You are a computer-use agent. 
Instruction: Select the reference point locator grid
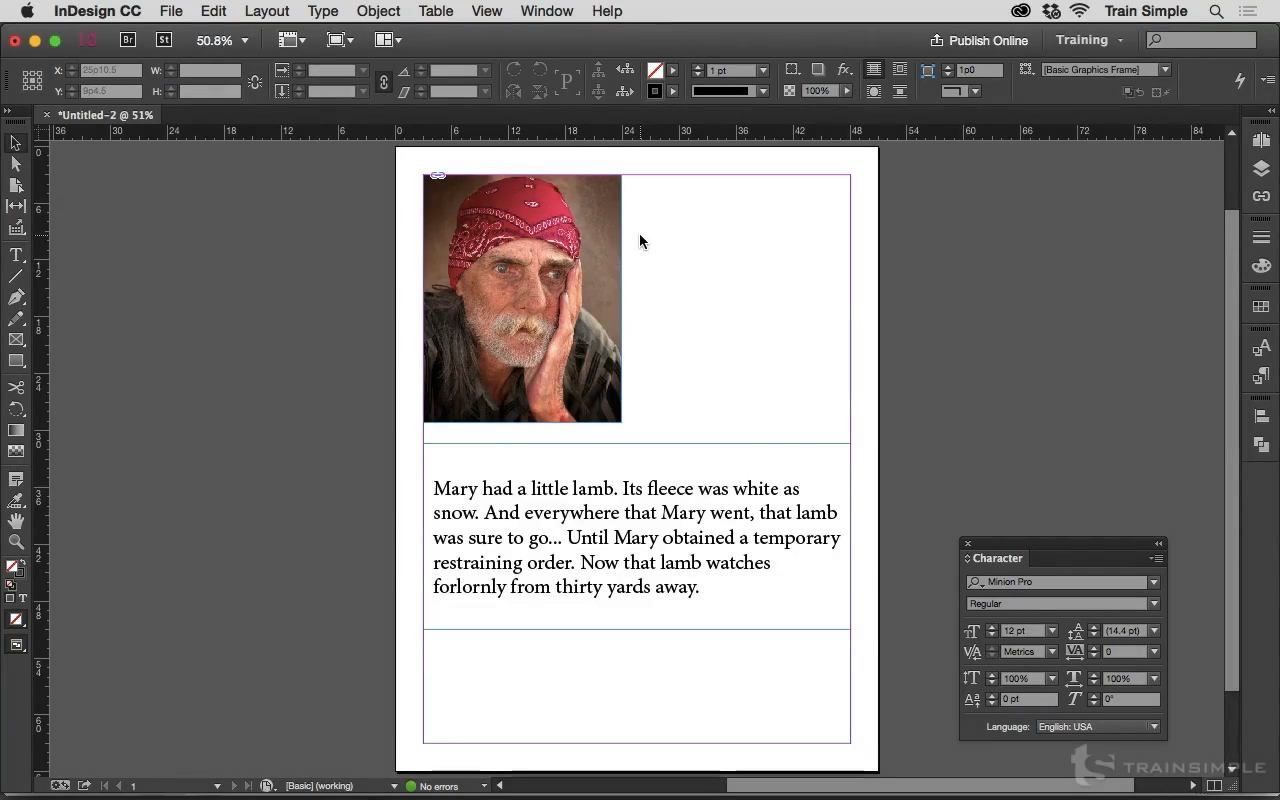point(32,80)
